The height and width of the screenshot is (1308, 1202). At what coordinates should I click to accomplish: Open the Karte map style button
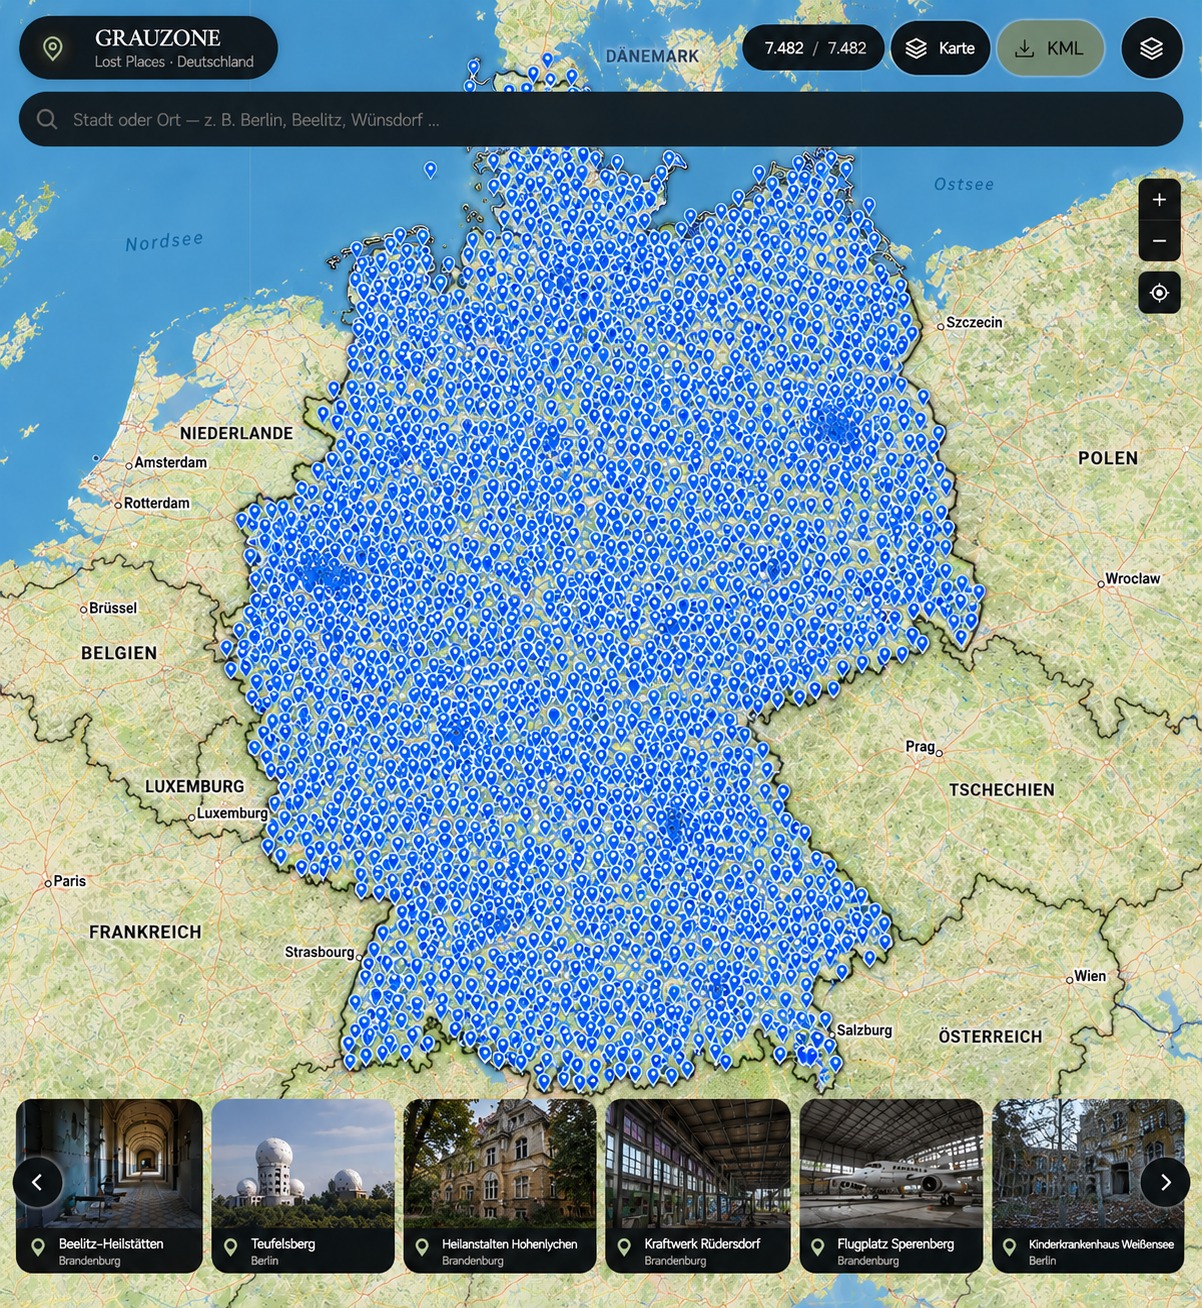coord(940,48)
